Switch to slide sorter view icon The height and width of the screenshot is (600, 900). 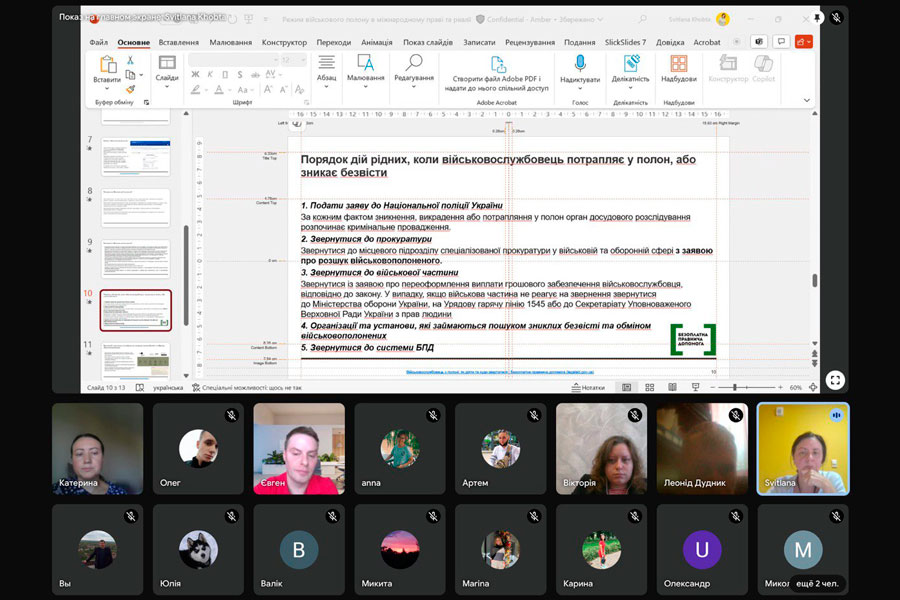click(x=649, y=387)
